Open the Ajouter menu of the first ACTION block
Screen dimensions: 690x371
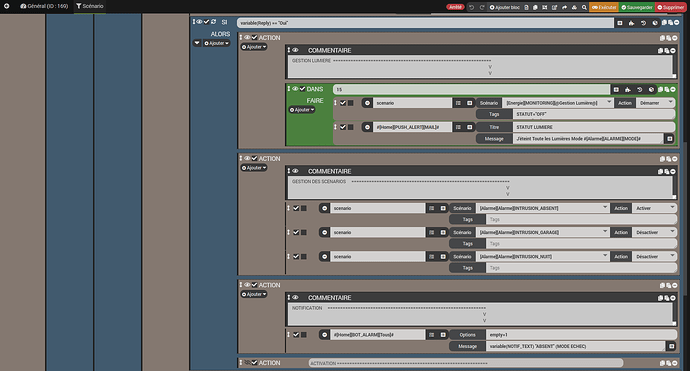[254, 47]
